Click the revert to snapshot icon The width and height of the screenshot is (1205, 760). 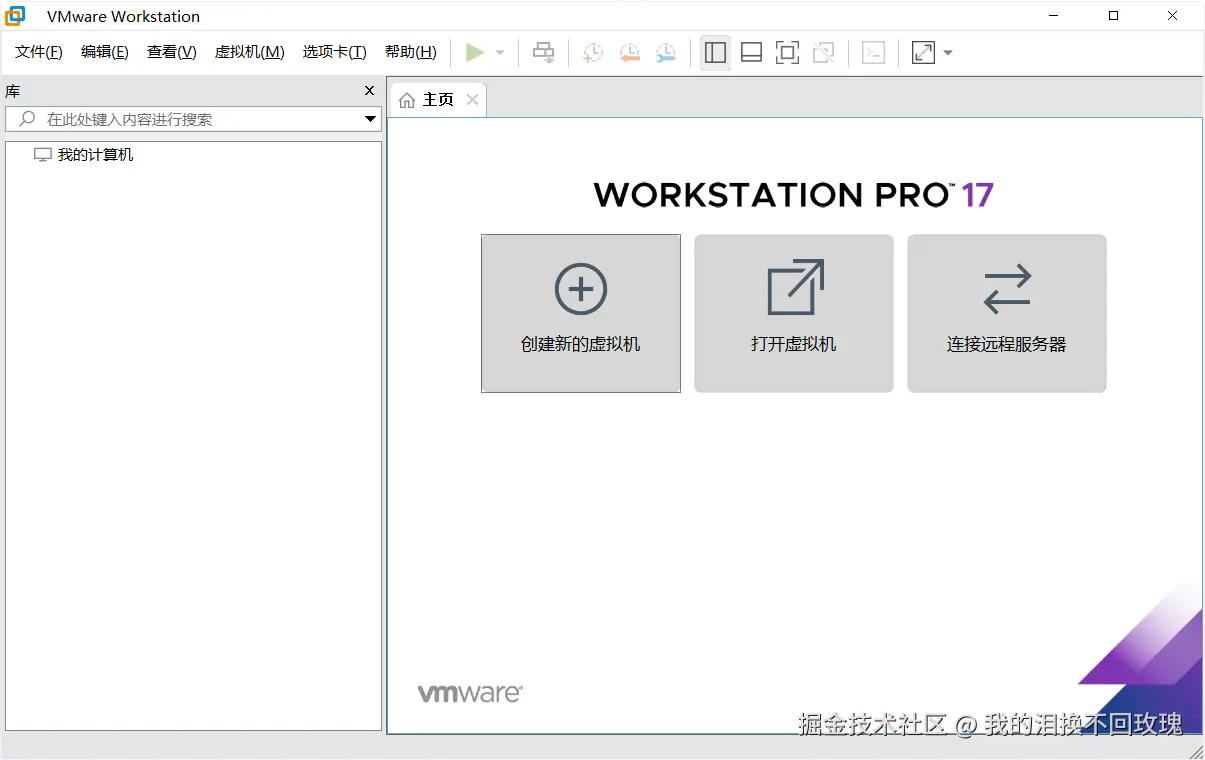629,53
